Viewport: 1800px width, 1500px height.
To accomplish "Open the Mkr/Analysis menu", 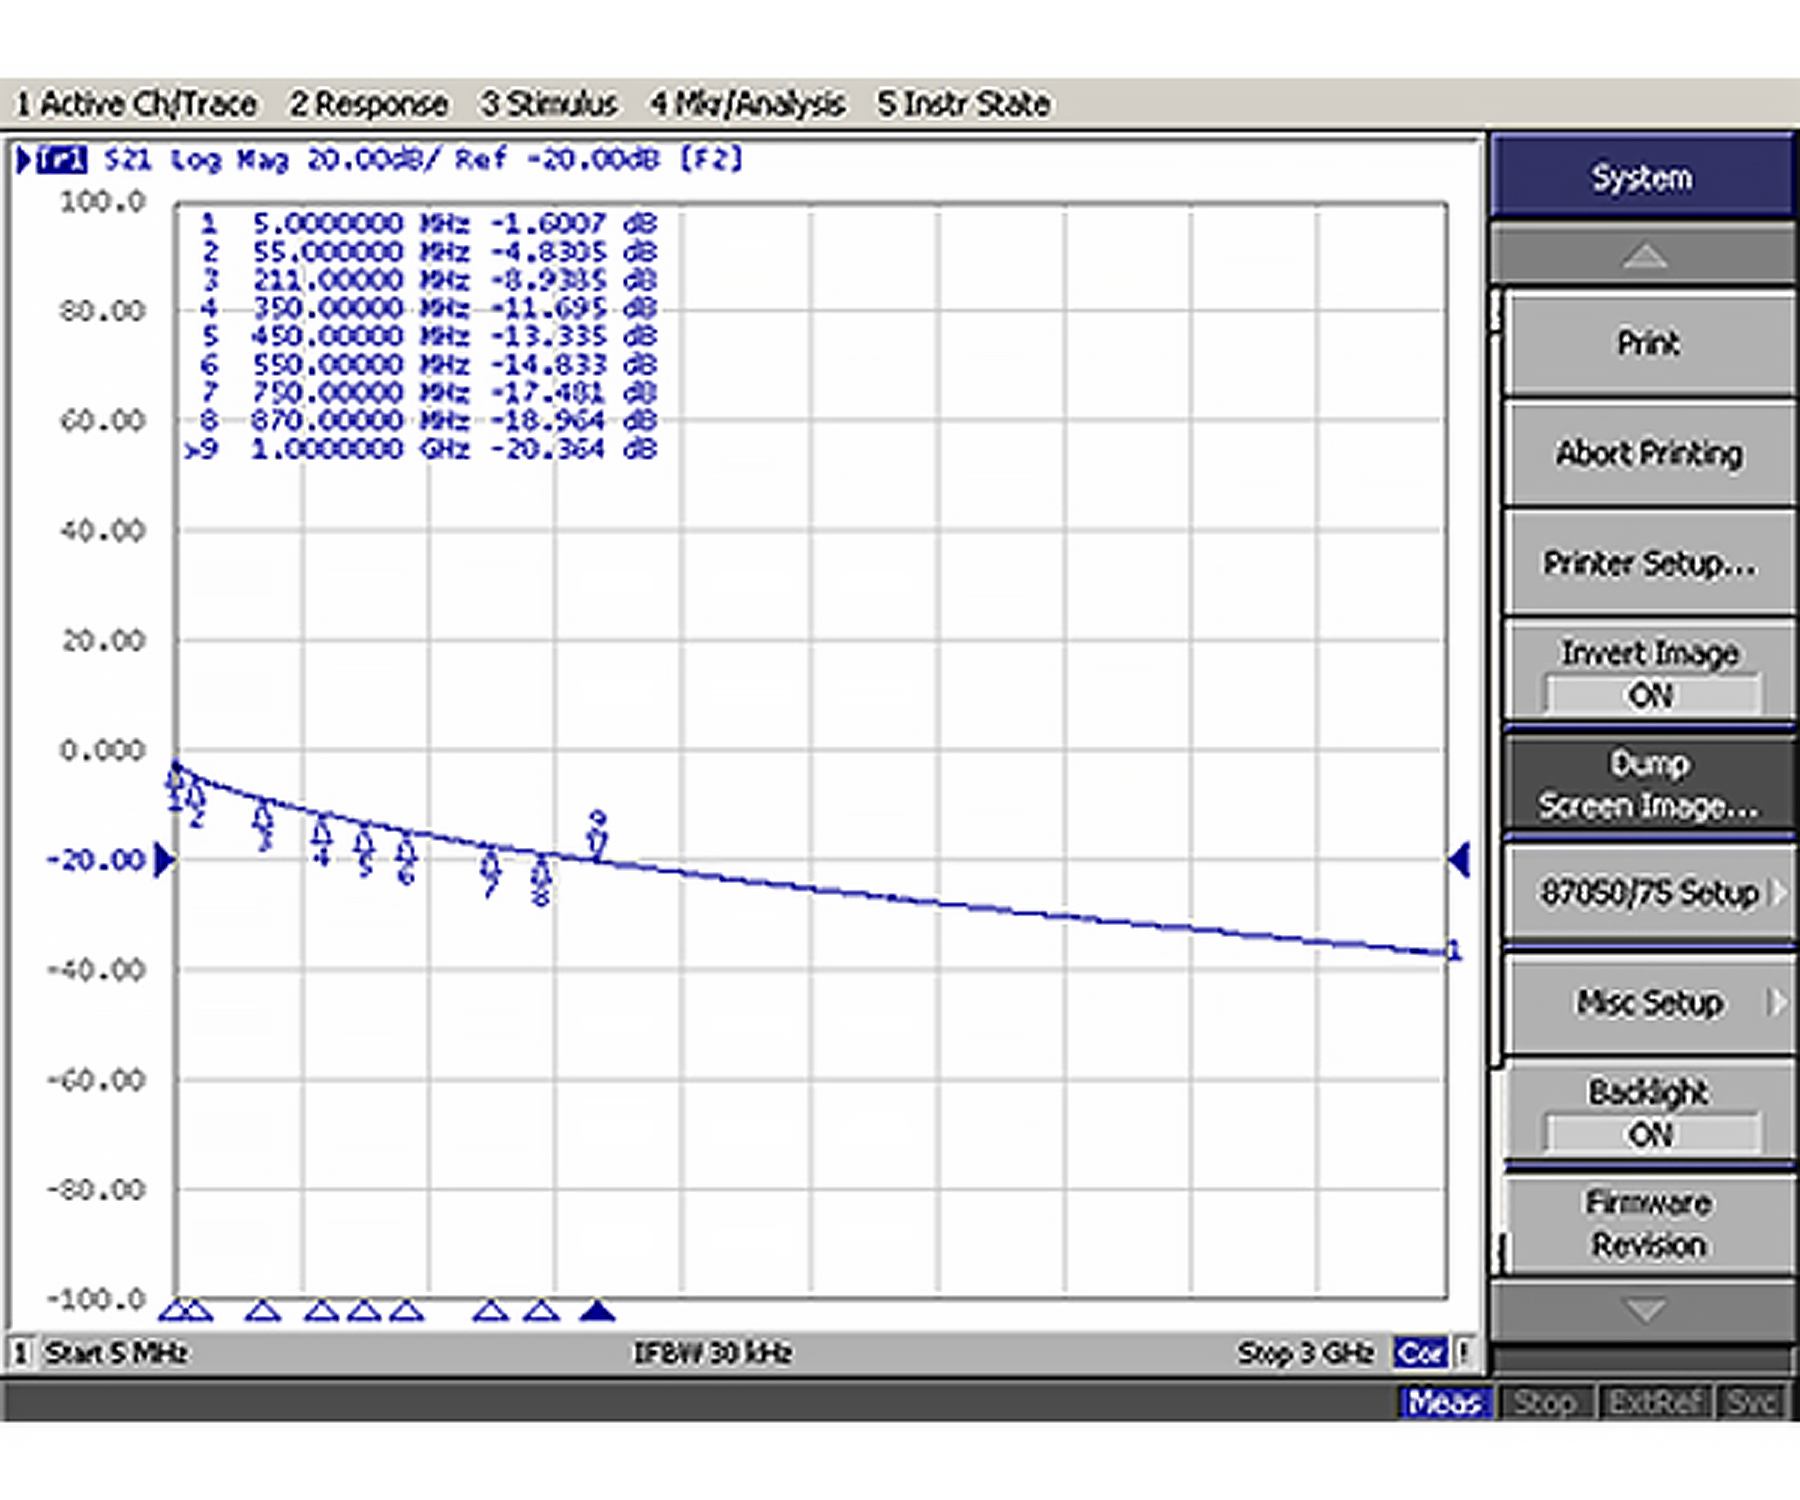I will [x=747, y=104].
